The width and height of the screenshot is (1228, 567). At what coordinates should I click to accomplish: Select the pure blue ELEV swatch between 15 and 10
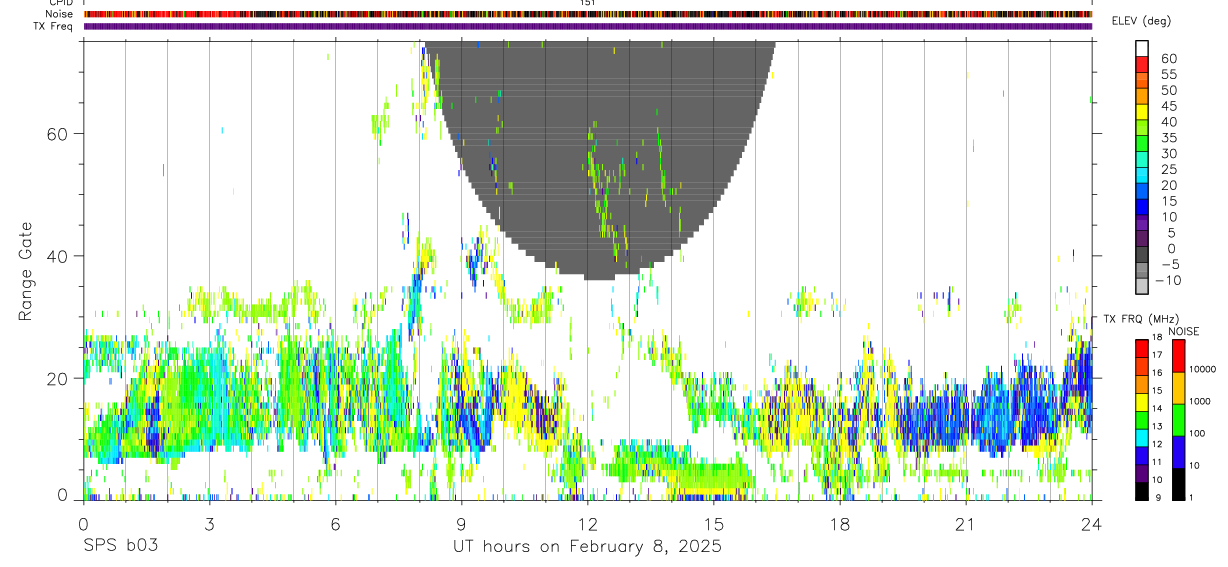coord(1142,207)
